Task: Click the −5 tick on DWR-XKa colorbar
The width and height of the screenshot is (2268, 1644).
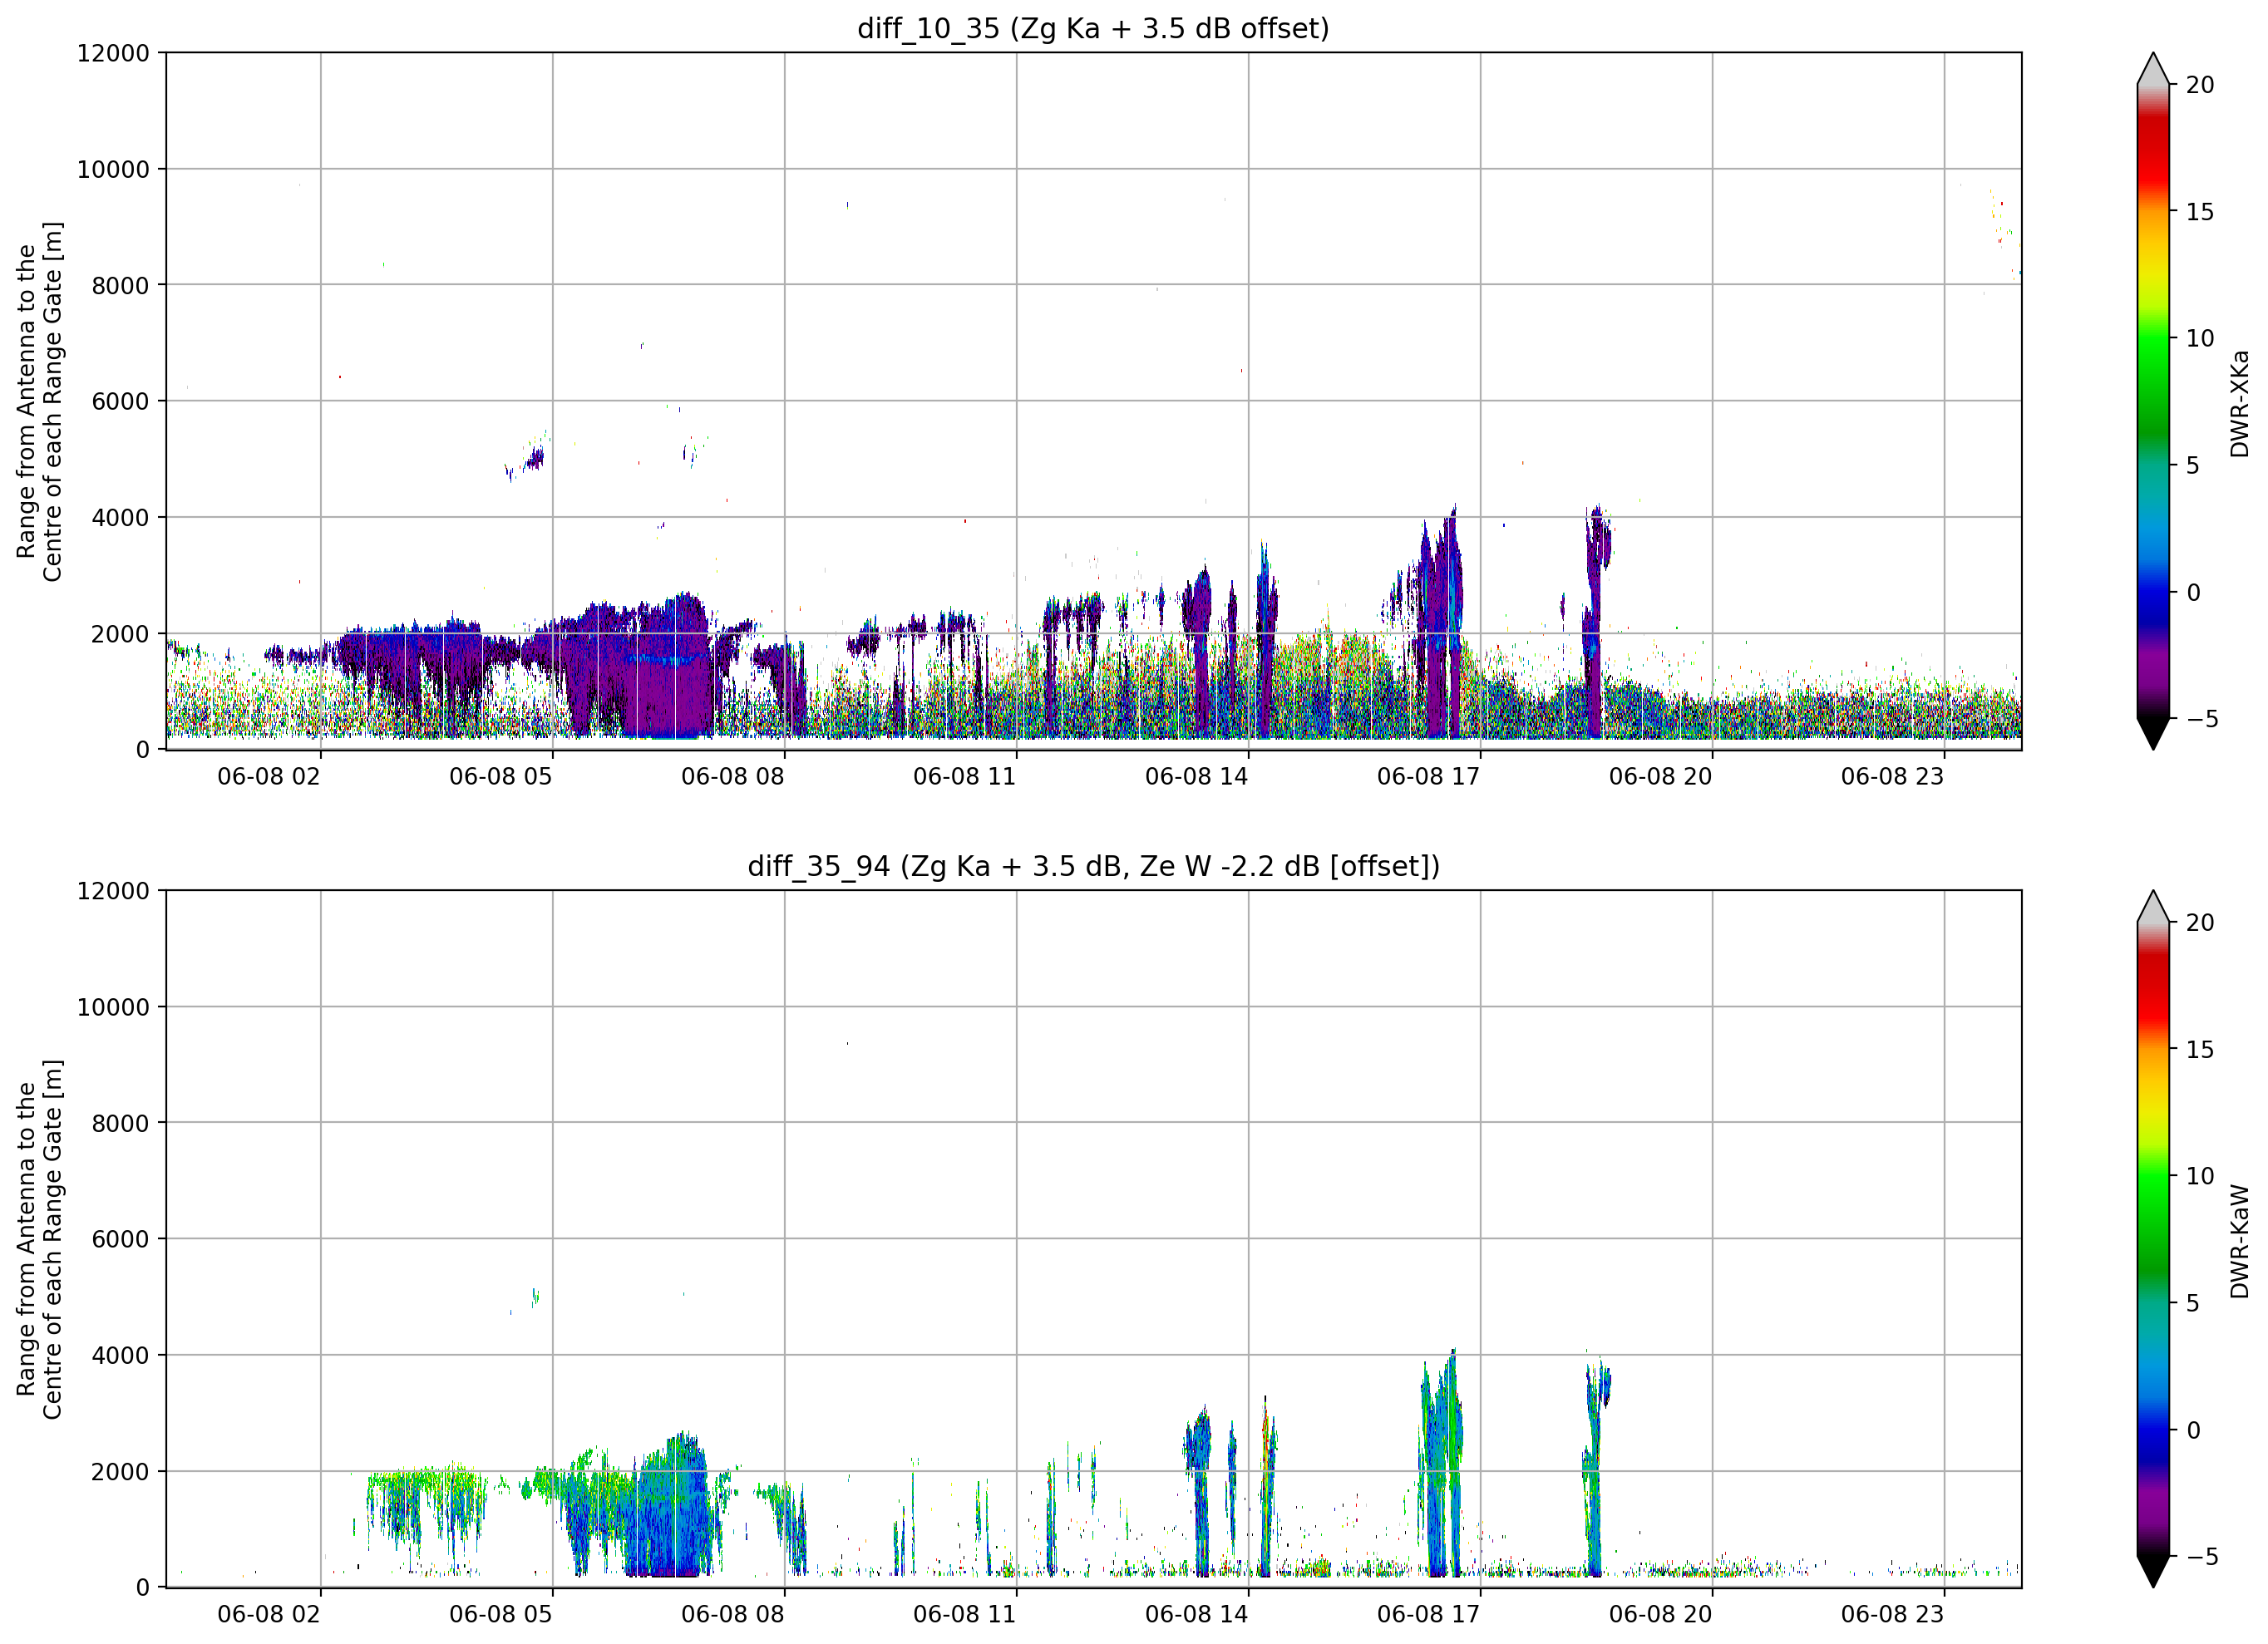Action: [2202, 719]
